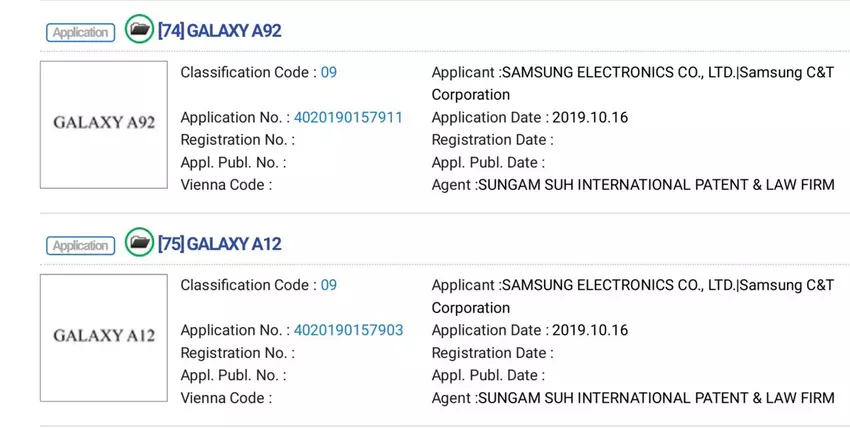The image size is (850, 429).
Task: Open the [75] GALAXY A12 title link
Action: tap(219, 244)
